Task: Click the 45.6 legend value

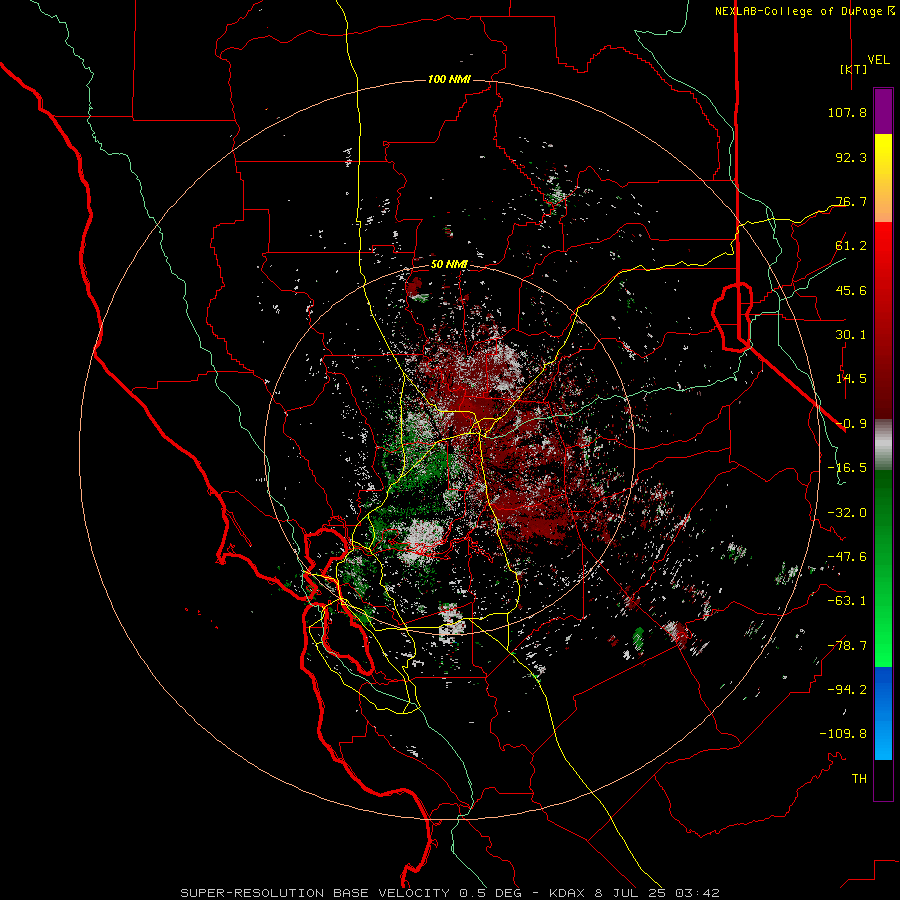Action: click(851, 290)
